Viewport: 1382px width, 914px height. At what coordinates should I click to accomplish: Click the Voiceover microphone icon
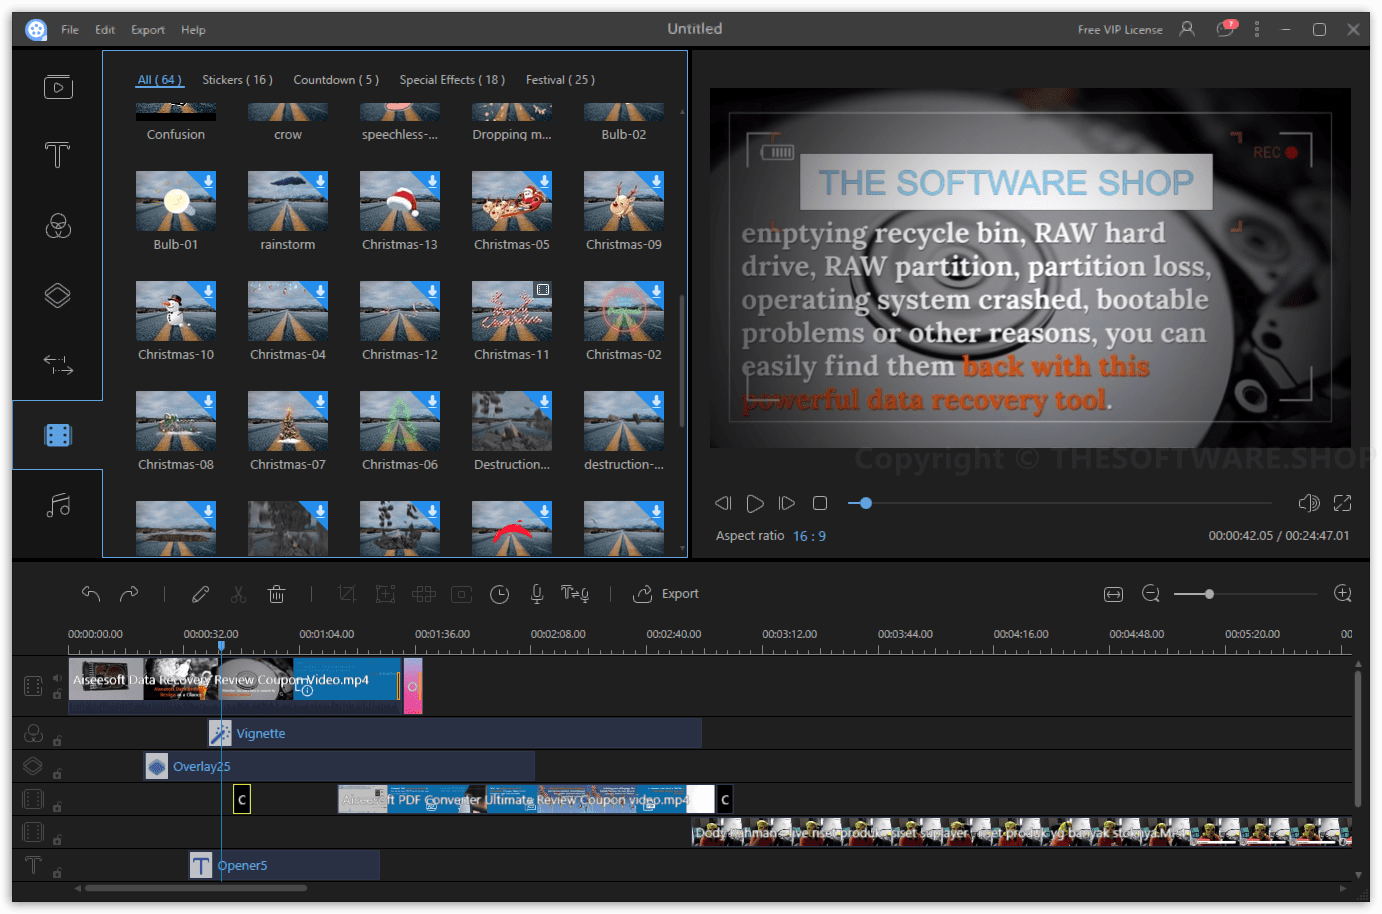[537, 594]
